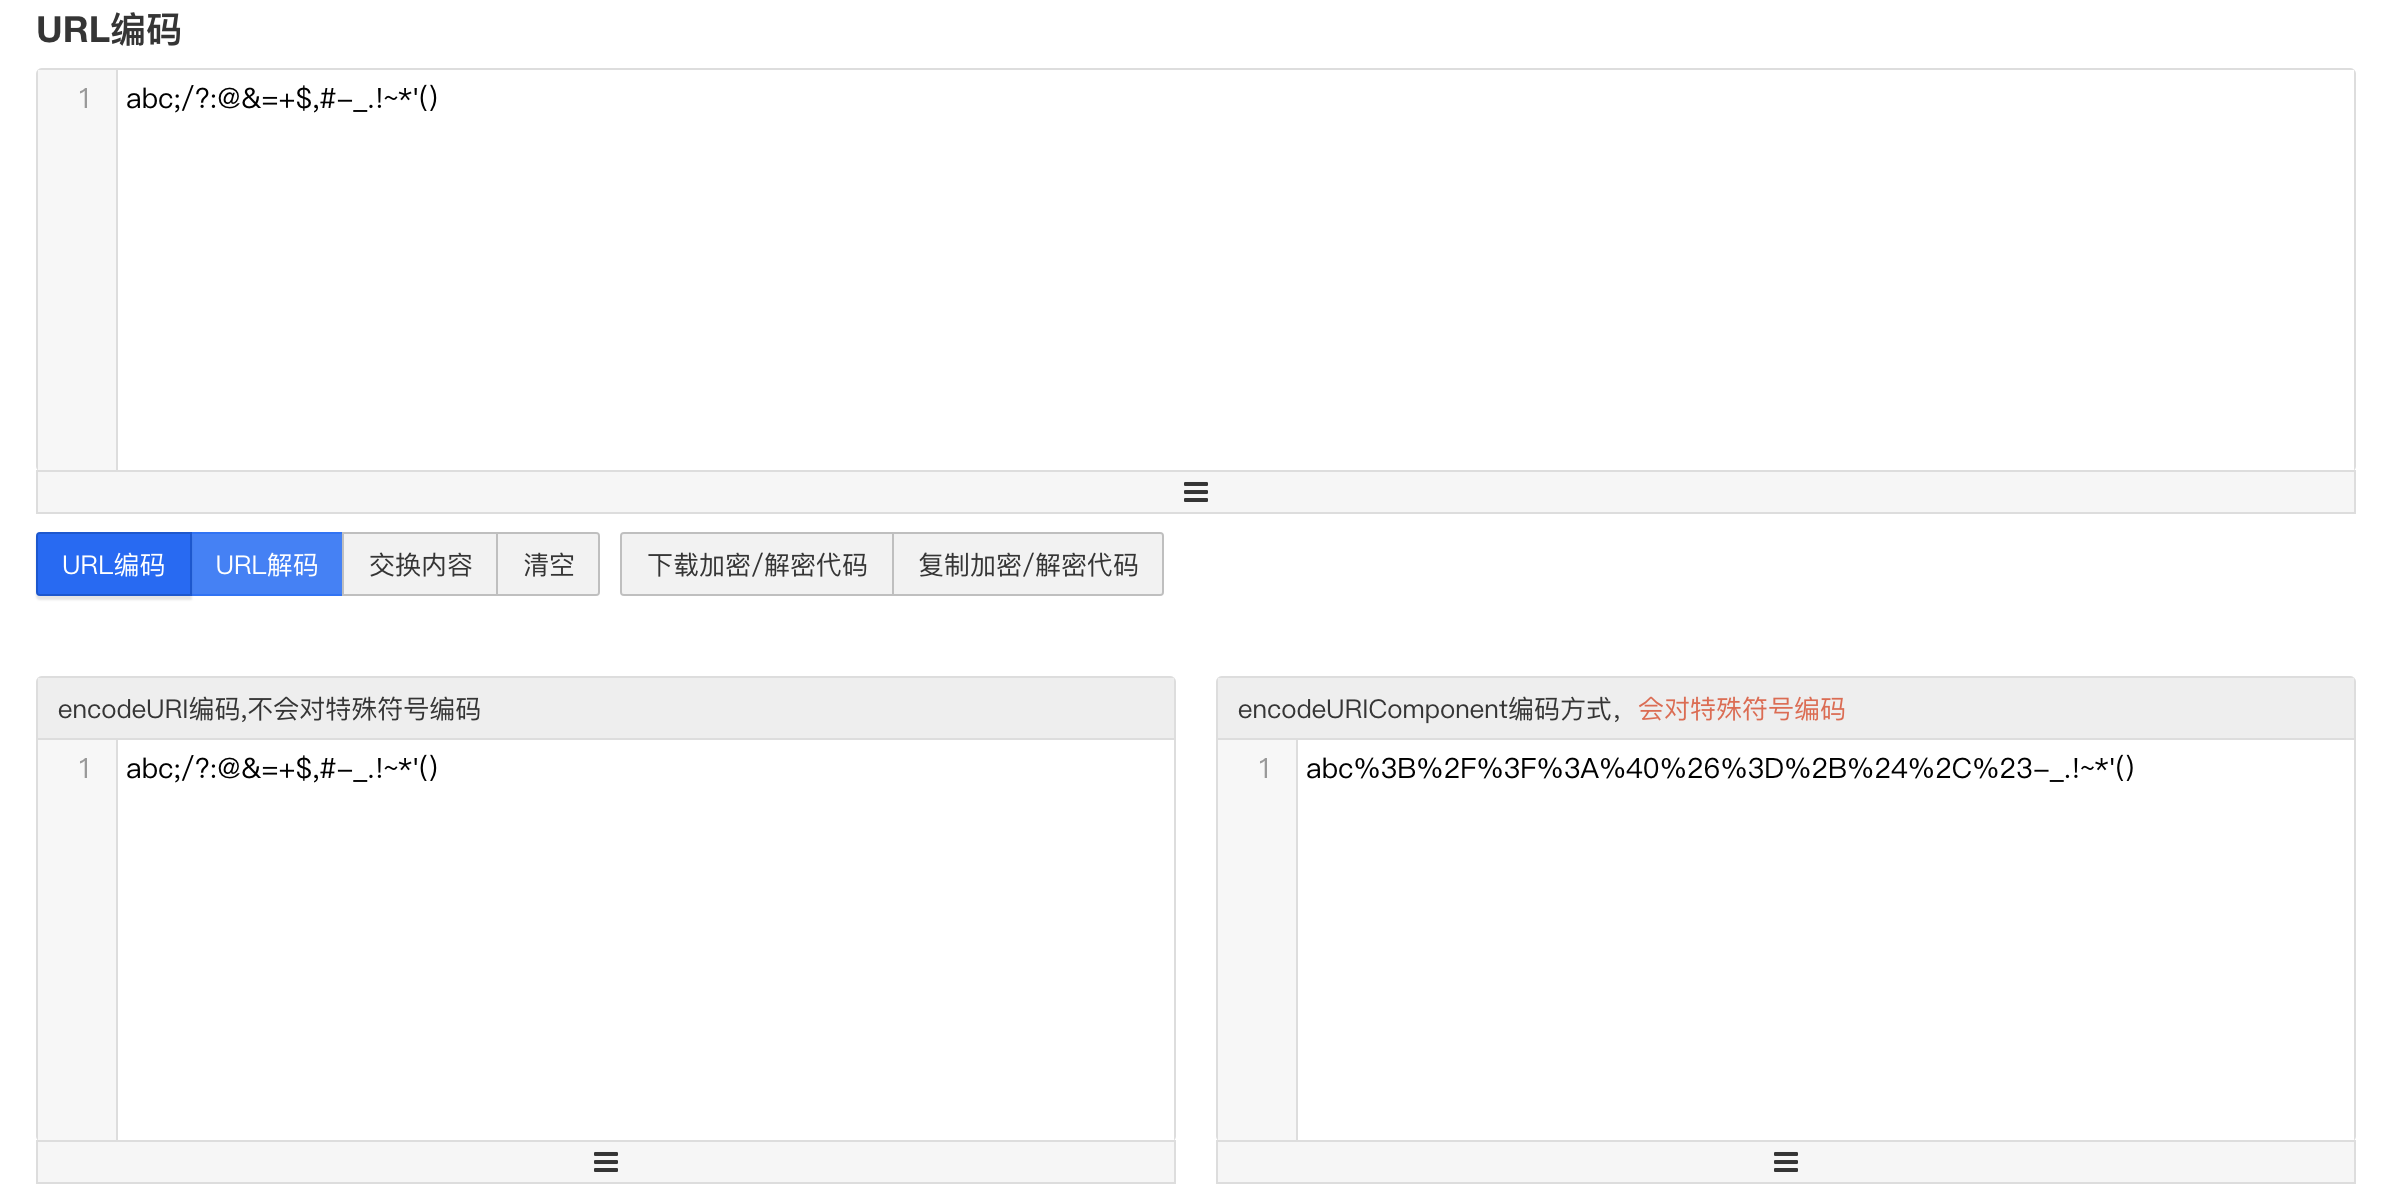Click the input editor's resize handle icon
The width and height of the screenshot is (2400, 1200).
pyautogui.click(x=1195, y=492)
